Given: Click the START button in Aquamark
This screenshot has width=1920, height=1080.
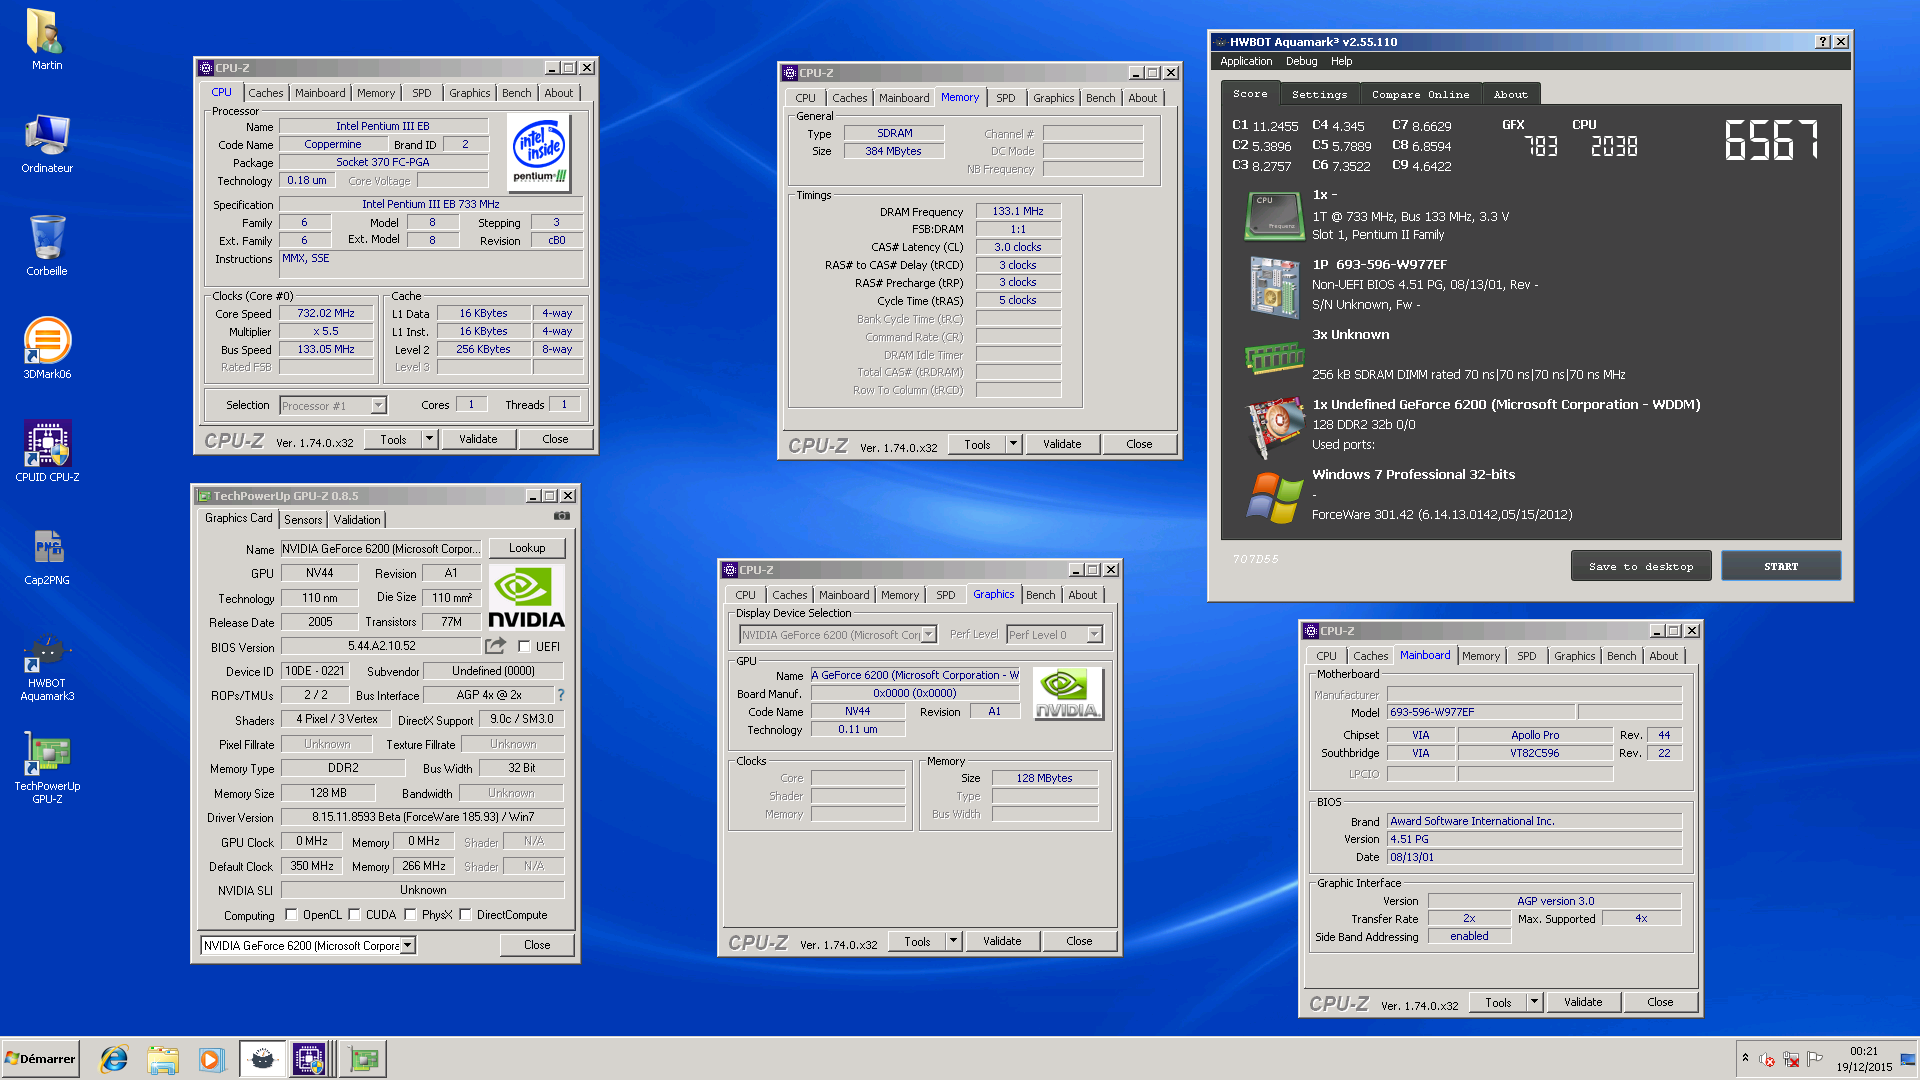Looking at the screenshot, I should [1781, 566].
